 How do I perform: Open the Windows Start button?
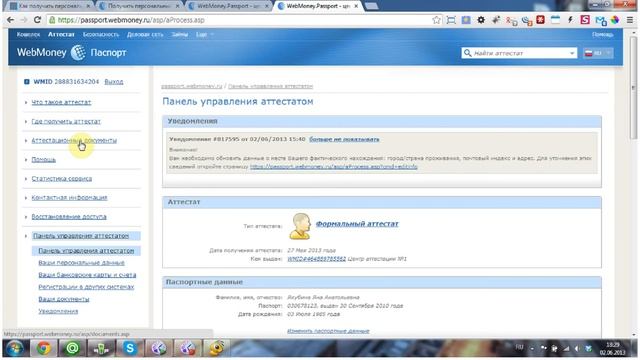click(x=15, y=348)
